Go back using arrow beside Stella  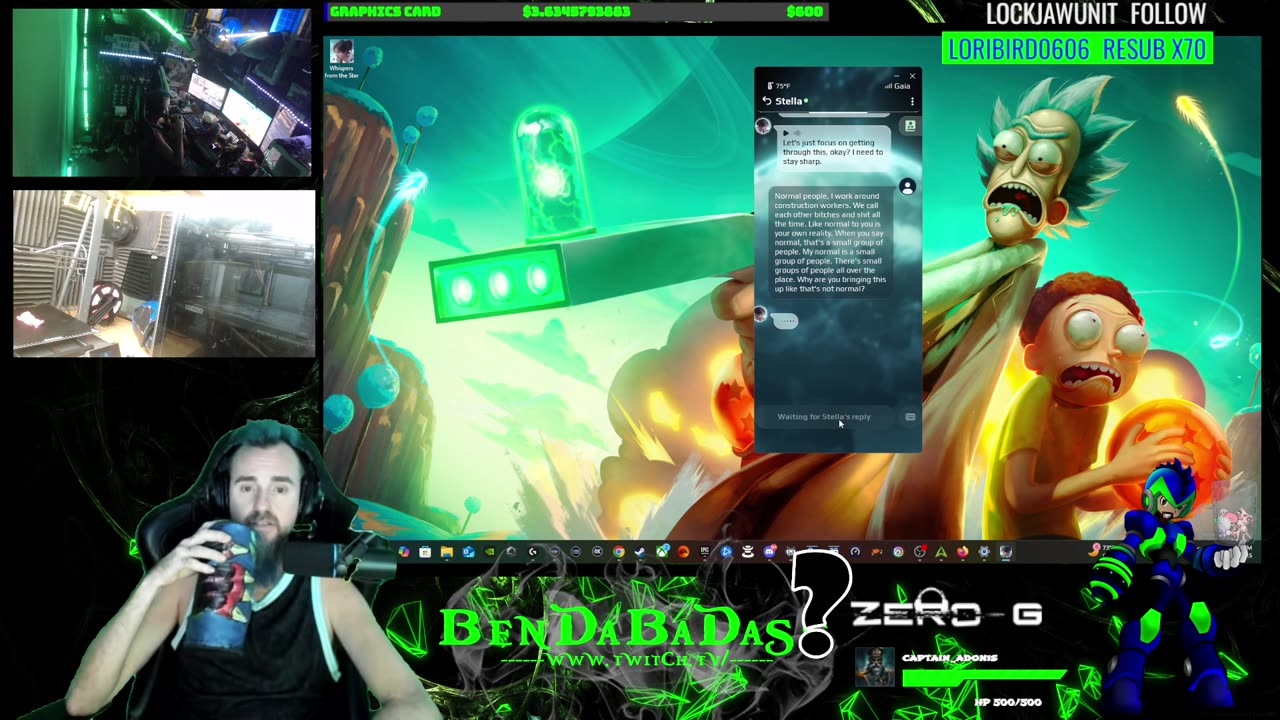coord(767,101)
